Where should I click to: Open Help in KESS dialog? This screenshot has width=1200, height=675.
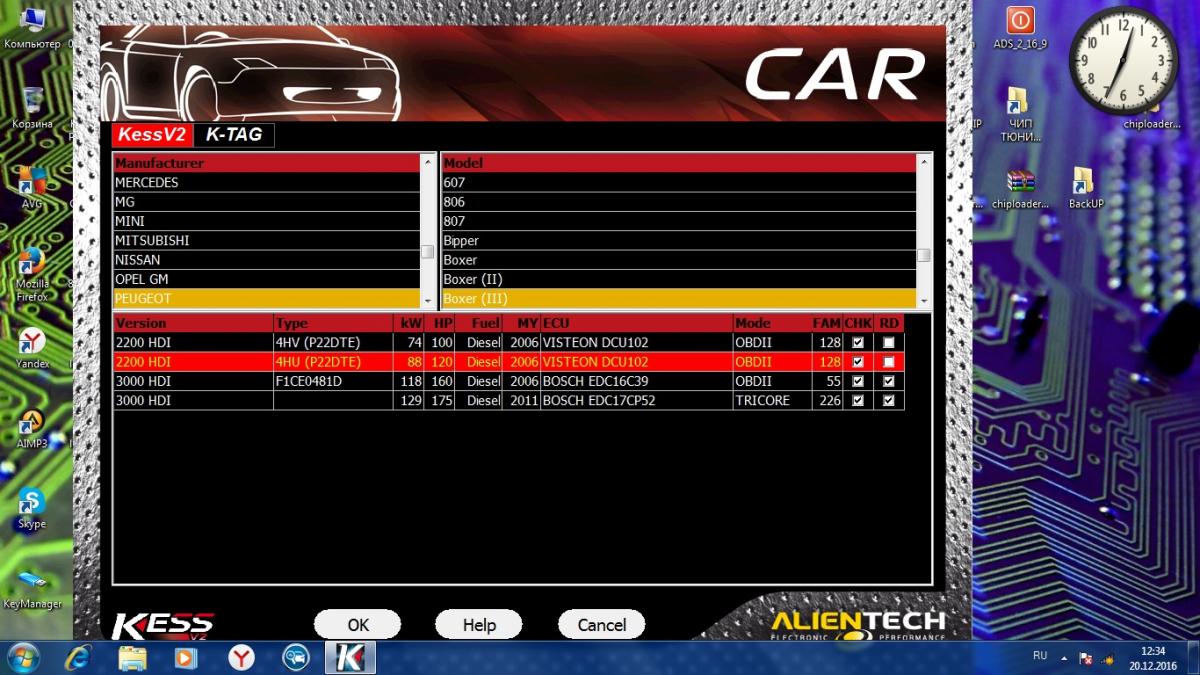coord(479,625)
